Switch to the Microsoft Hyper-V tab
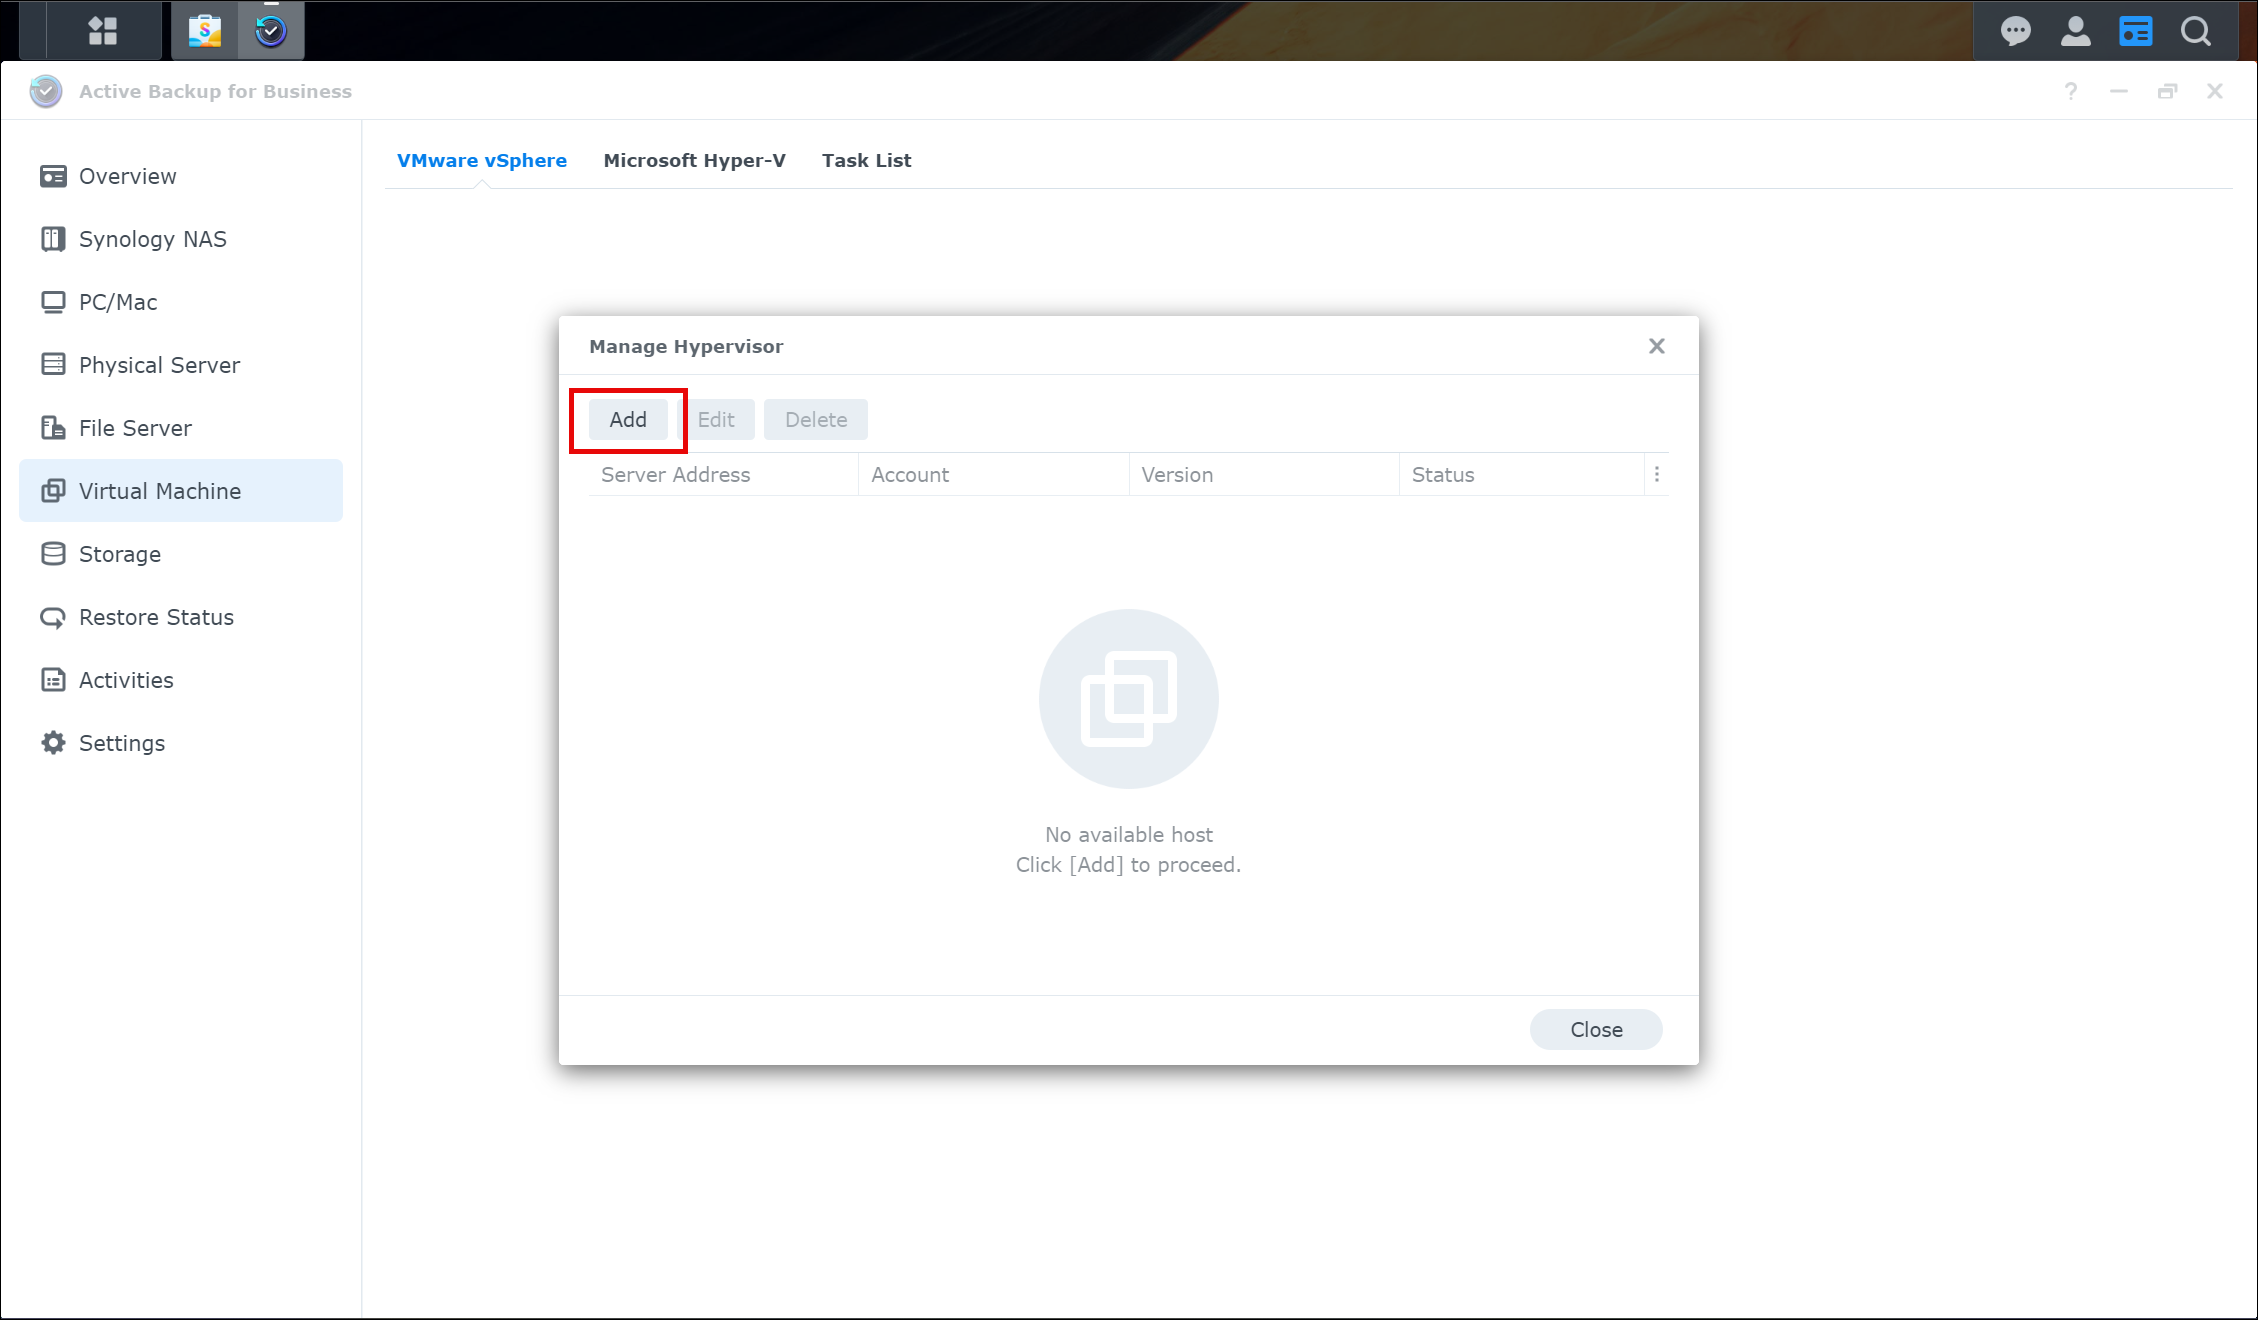2258x1320 pixels. click(x=694, y=160)
